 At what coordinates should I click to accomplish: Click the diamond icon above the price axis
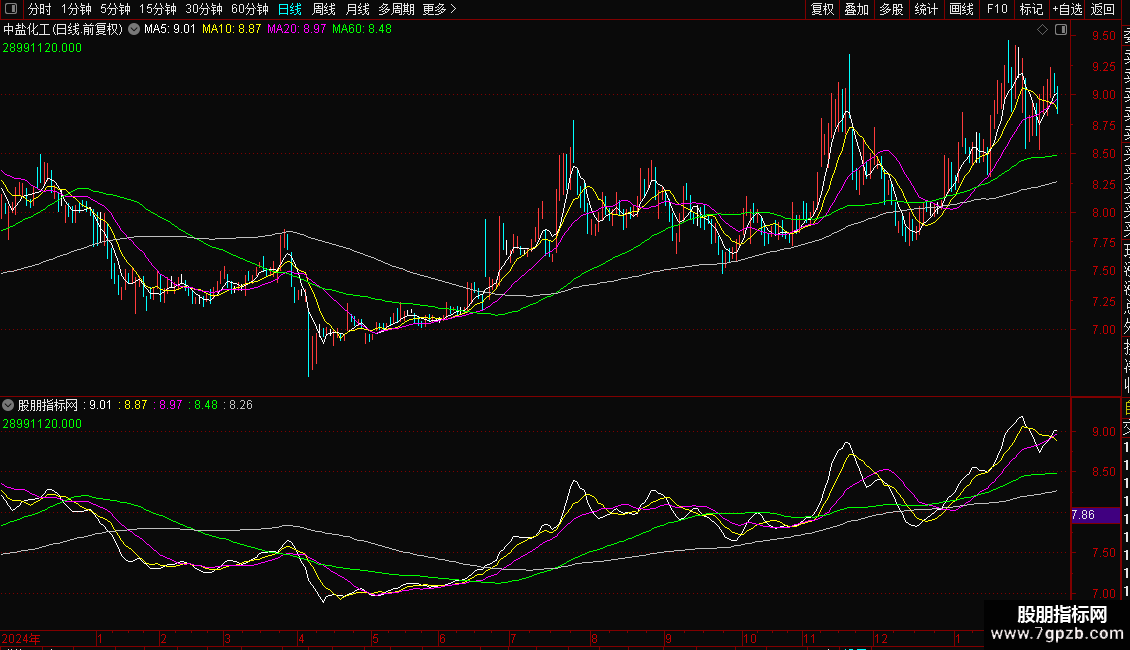tap(1042, 30)
